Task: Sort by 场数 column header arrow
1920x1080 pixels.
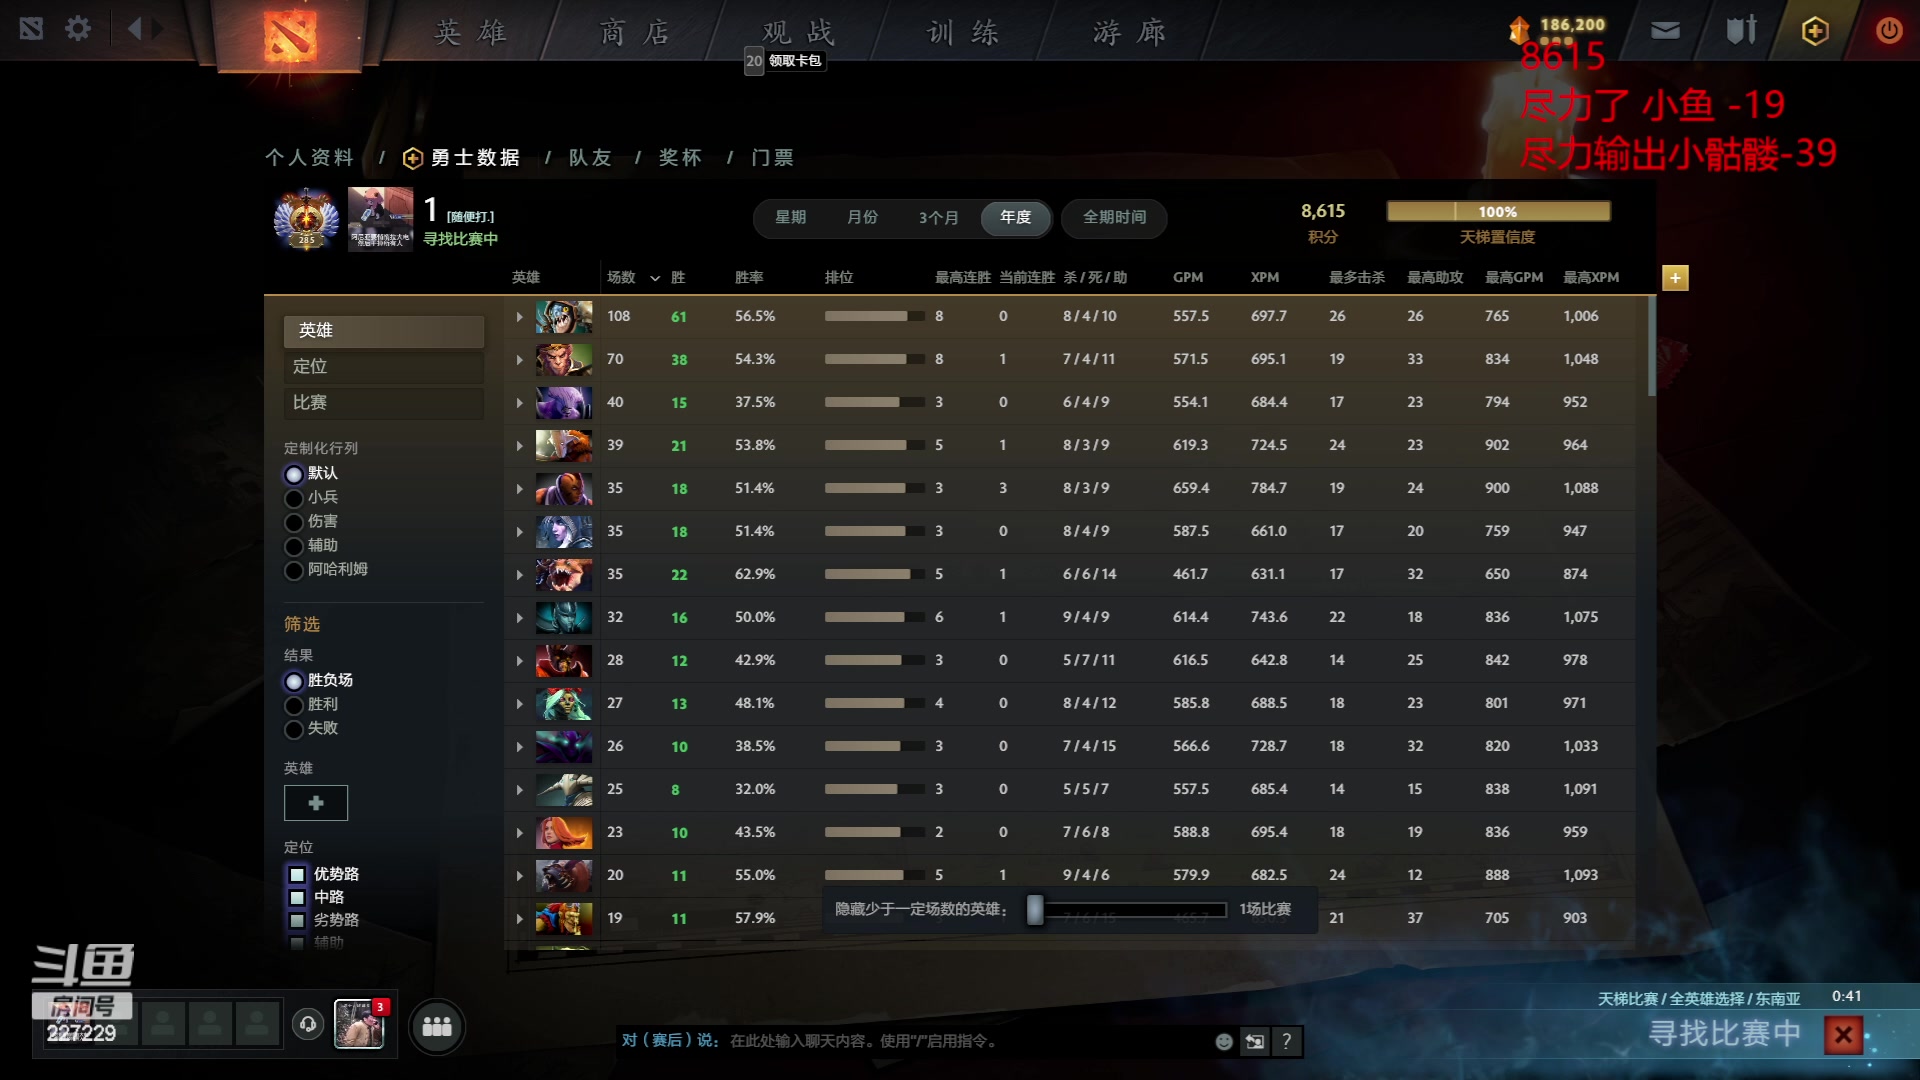Action: coord(655,278)
